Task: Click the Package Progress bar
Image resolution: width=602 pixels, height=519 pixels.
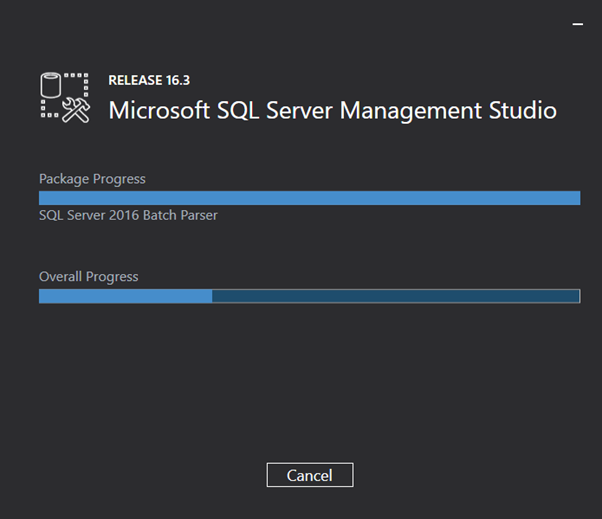Action: coord(309,198)
